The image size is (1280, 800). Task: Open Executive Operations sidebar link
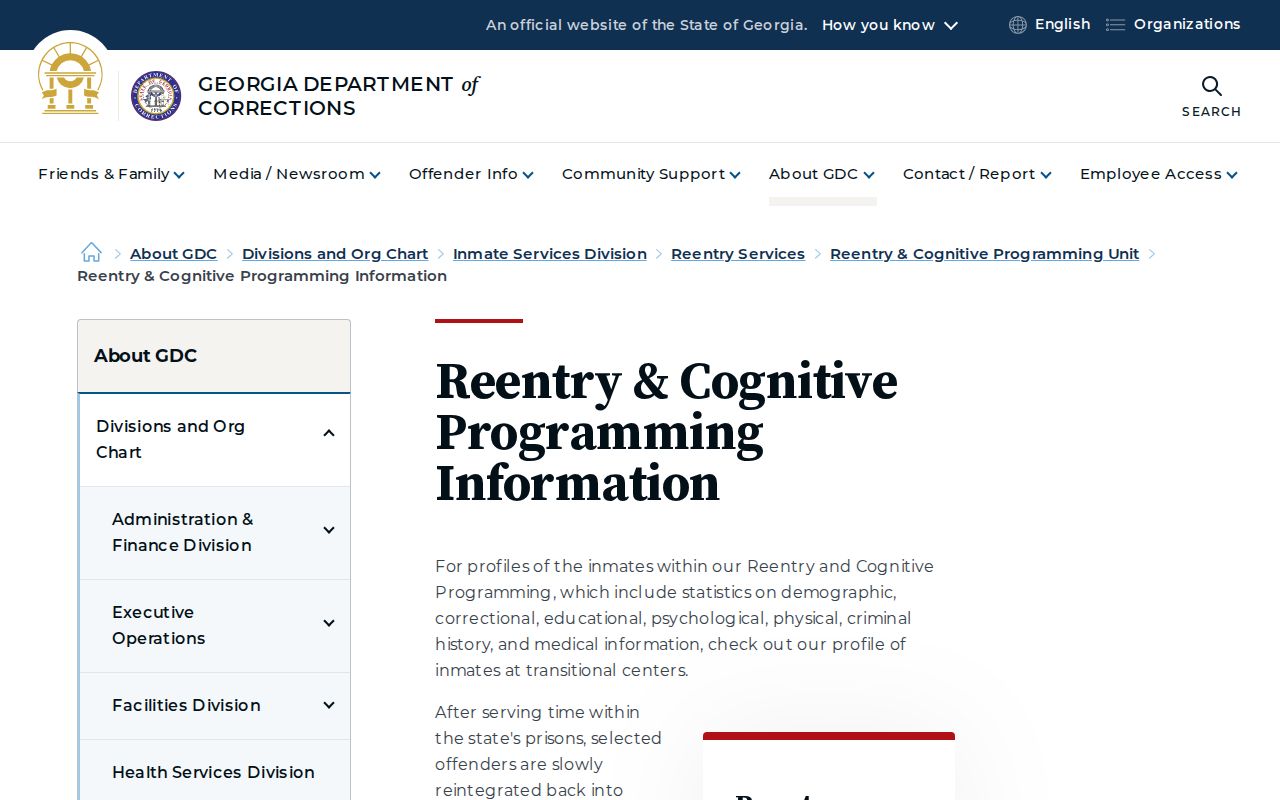[158, 625]
